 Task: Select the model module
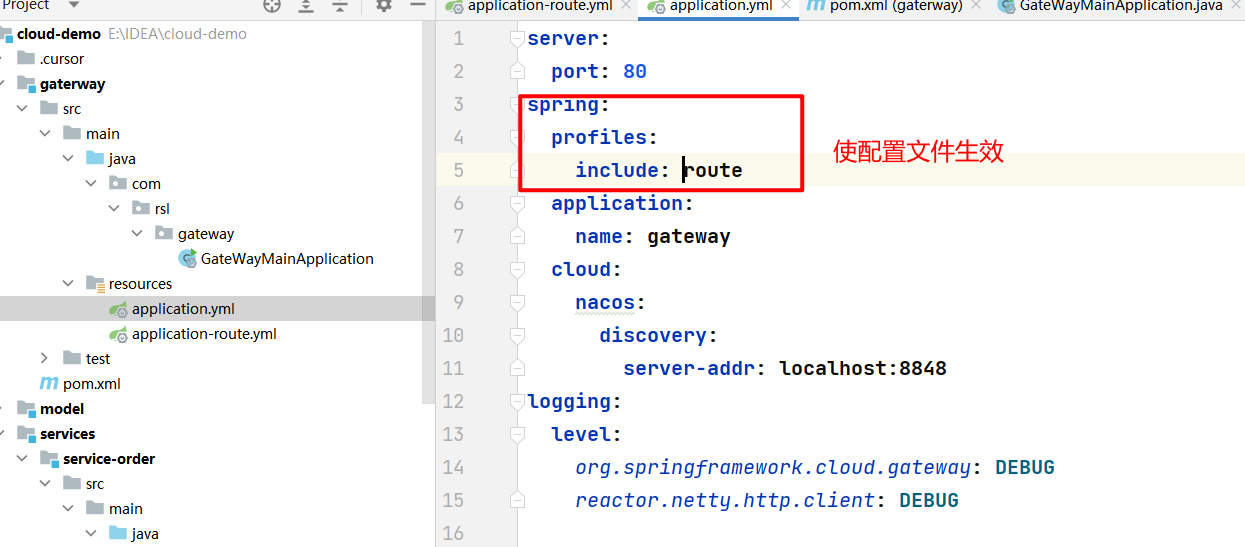click(x=62, y=409)
